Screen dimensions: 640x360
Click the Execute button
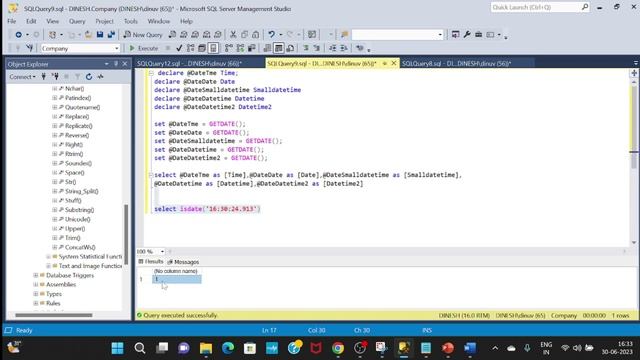(144, 48)
